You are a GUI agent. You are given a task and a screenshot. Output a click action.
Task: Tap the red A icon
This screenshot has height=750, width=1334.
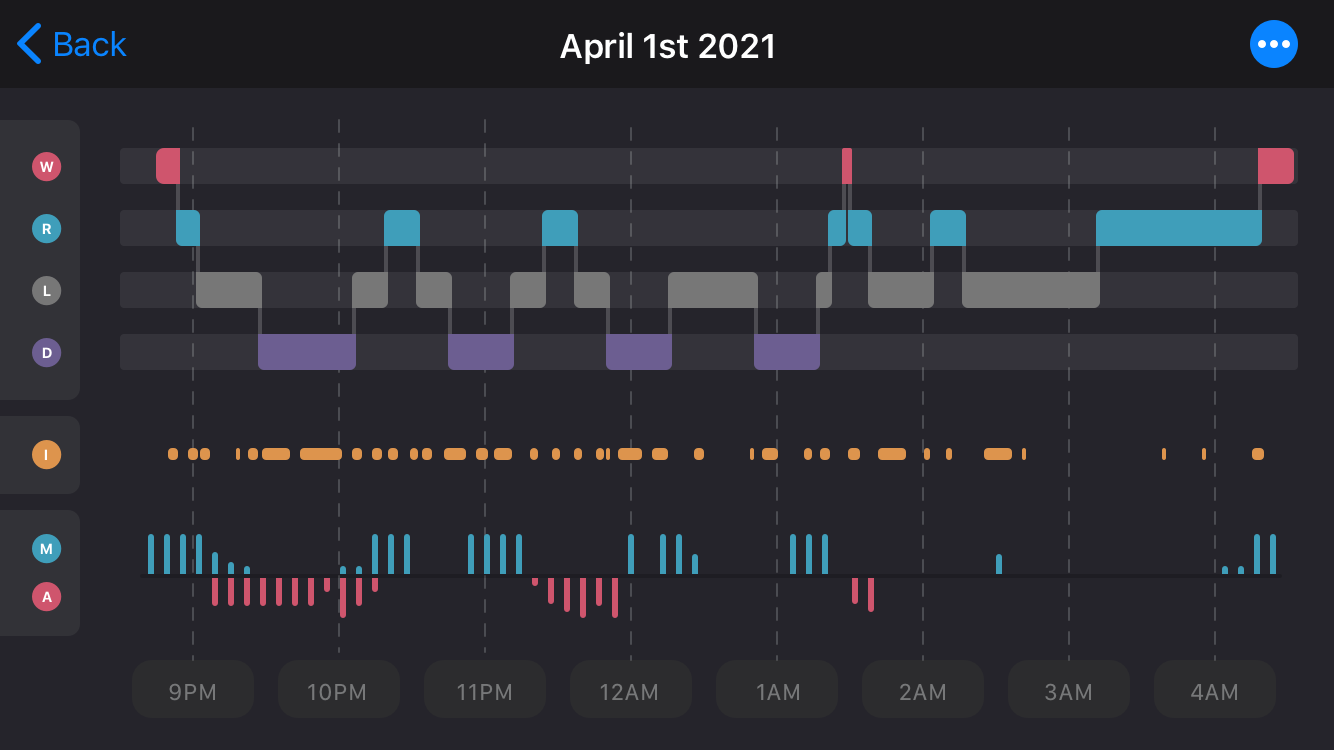click(46, 598)
